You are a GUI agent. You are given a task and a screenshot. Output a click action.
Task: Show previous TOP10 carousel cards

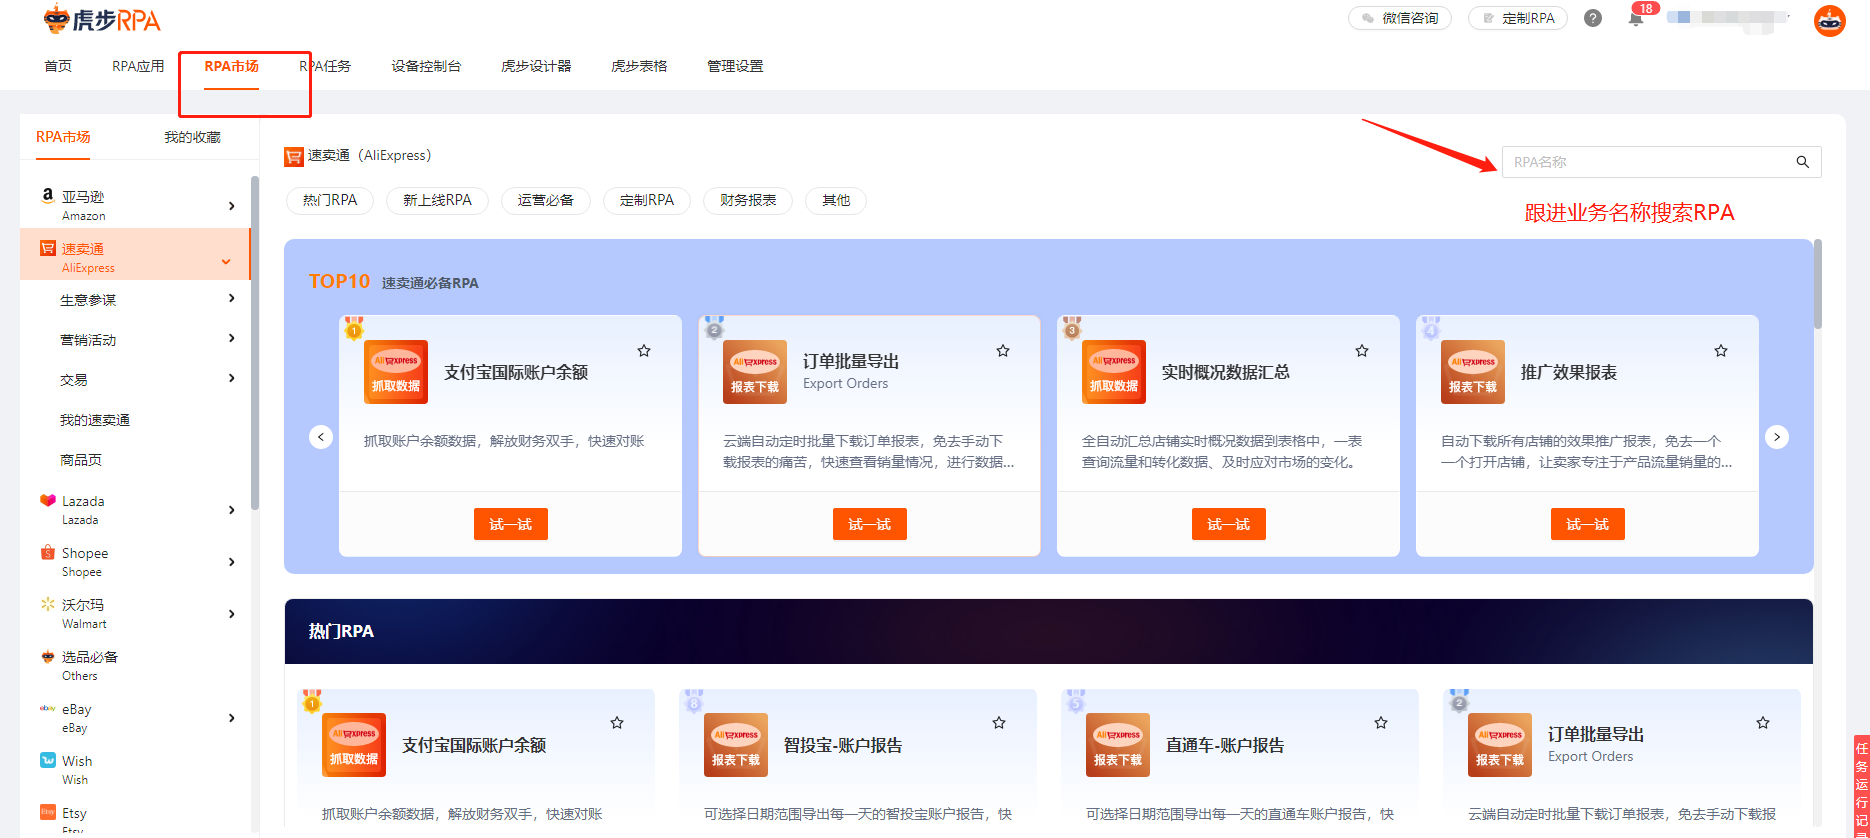click(x=321, y=437)
